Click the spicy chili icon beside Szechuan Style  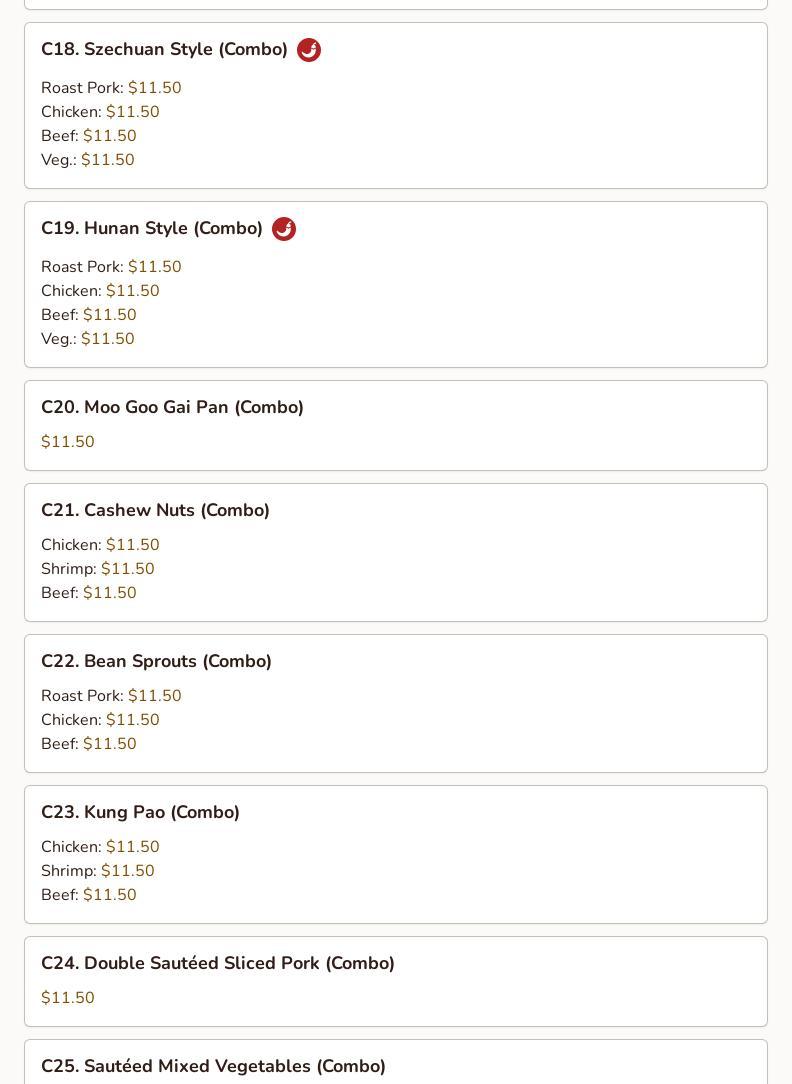point(309,50)
